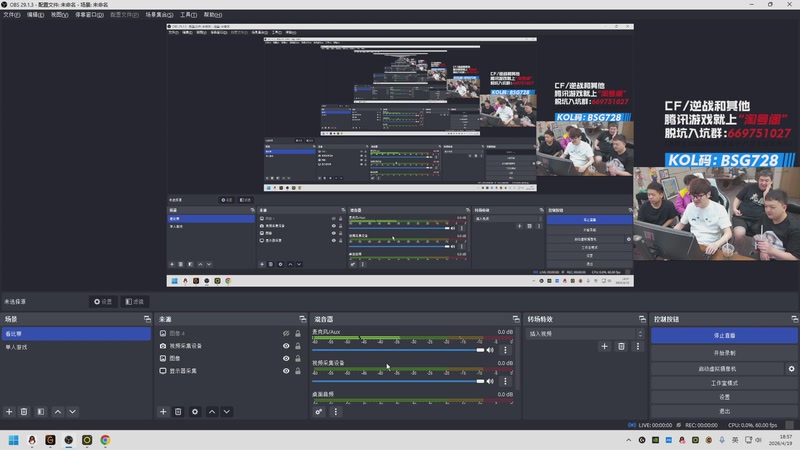Open the 文件 menu
Screen dimensions: 800x450
(12, 15)
